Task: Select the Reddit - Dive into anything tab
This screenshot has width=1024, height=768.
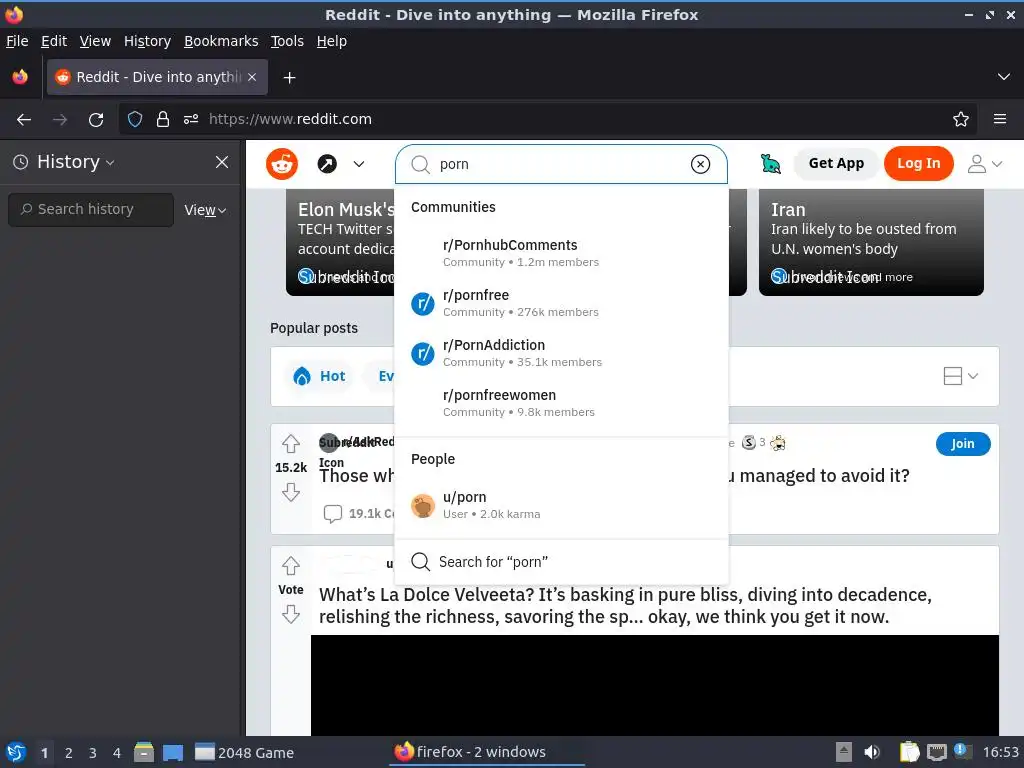Action: coord(157,77)
